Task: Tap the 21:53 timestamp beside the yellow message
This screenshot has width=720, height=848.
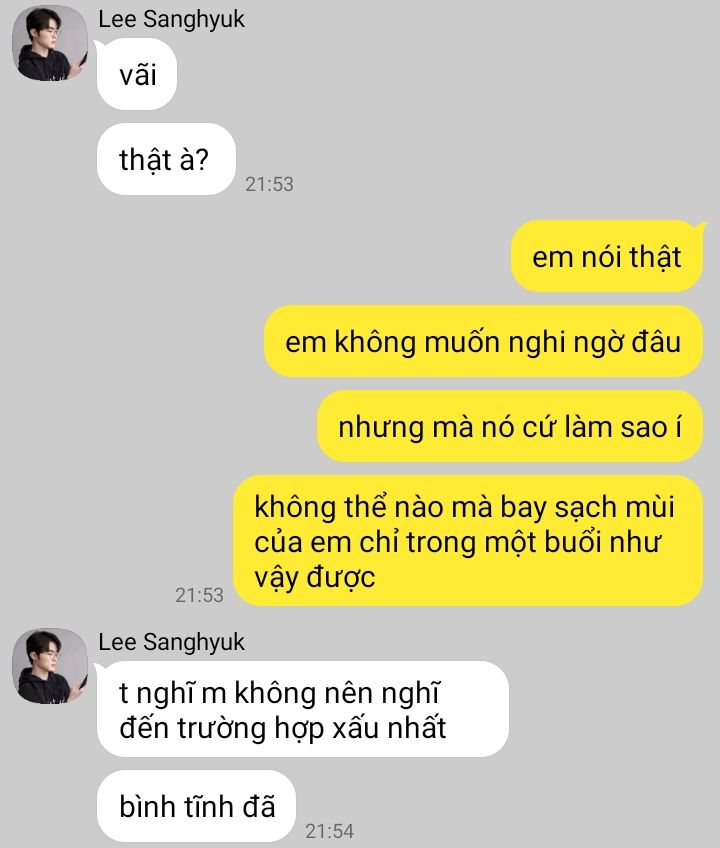Action: pos(199,595)
